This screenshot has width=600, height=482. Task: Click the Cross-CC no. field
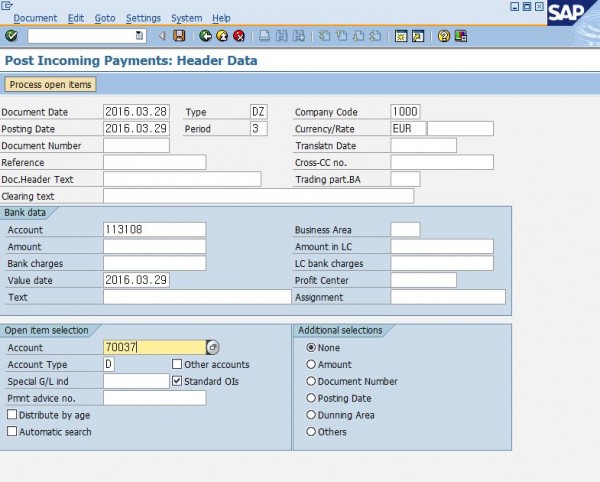click(x=442, y=162)
